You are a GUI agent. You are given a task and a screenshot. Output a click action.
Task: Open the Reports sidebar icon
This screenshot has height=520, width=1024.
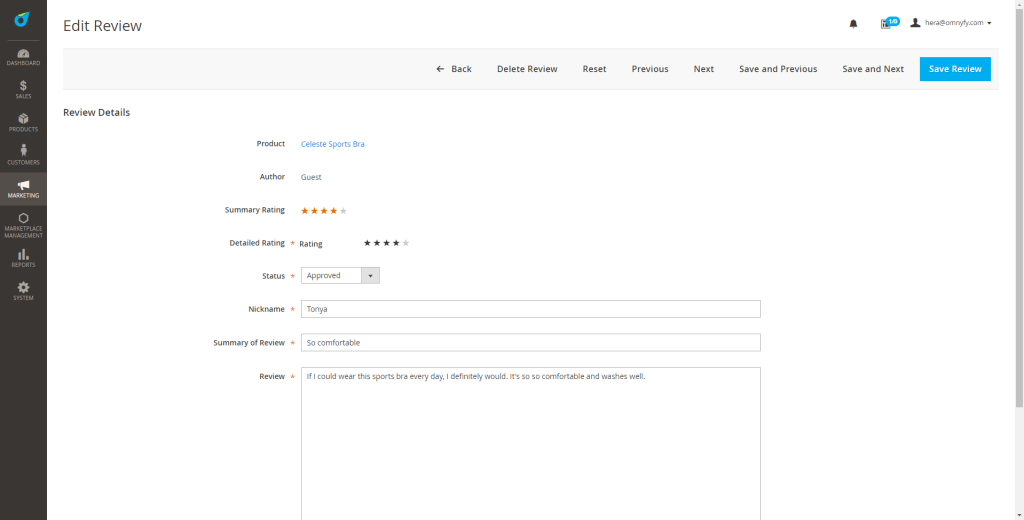coord(23,258)
